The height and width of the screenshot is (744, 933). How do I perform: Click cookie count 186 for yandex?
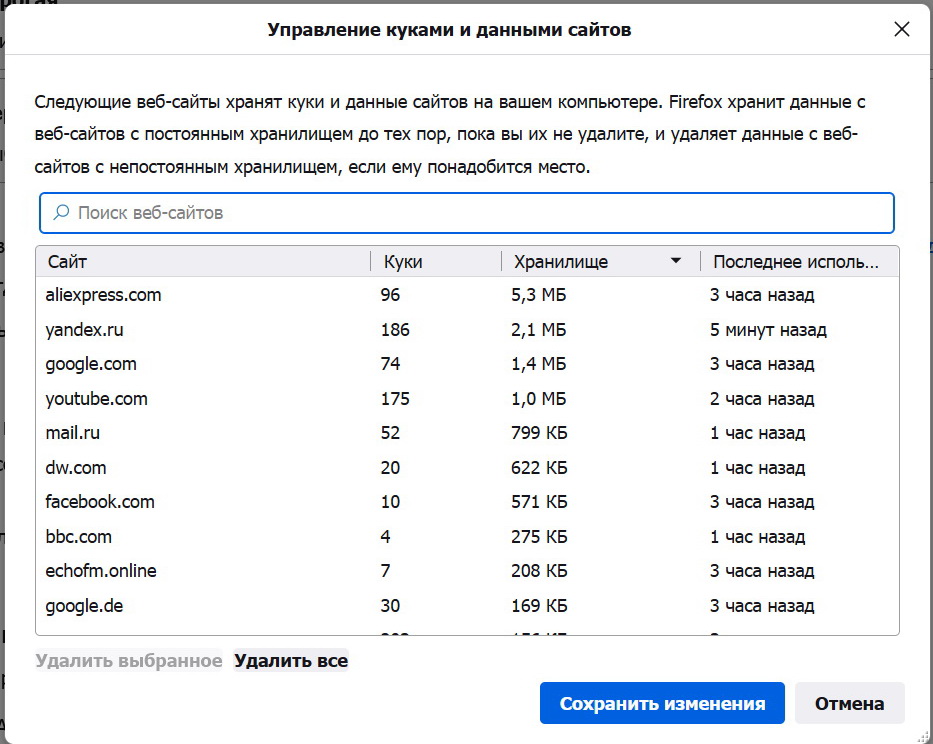395,329
